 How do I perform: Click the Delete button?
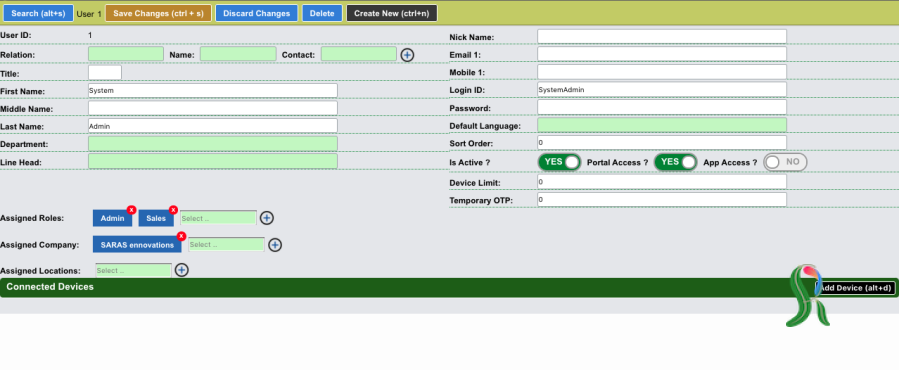(322, 13)
